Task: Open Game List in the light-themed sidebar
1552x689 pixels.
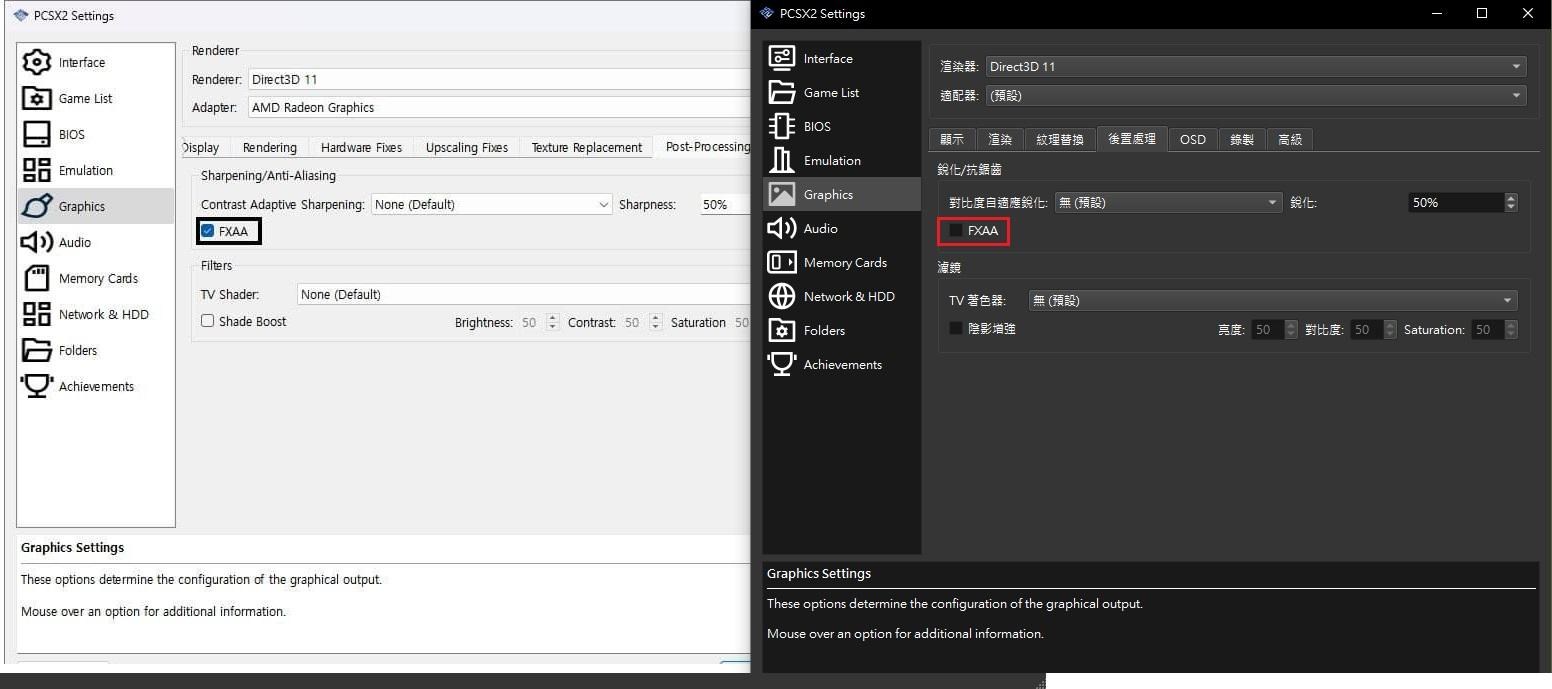Action: [85, 98]
